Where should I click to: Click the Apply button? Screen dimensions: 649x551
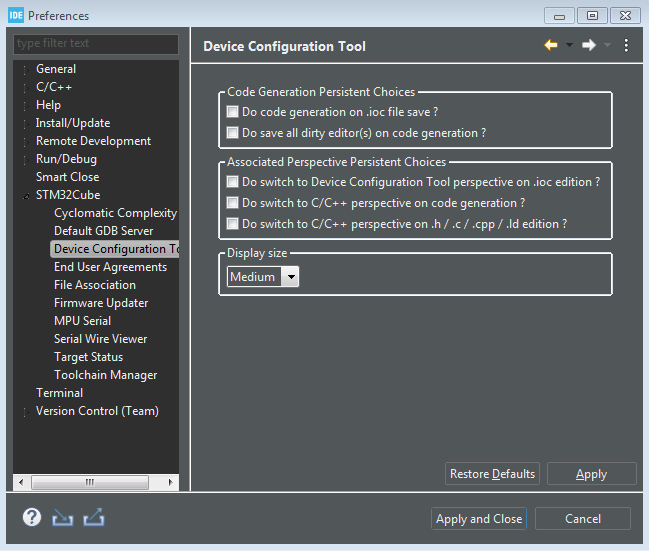click(x=591, y=474)
